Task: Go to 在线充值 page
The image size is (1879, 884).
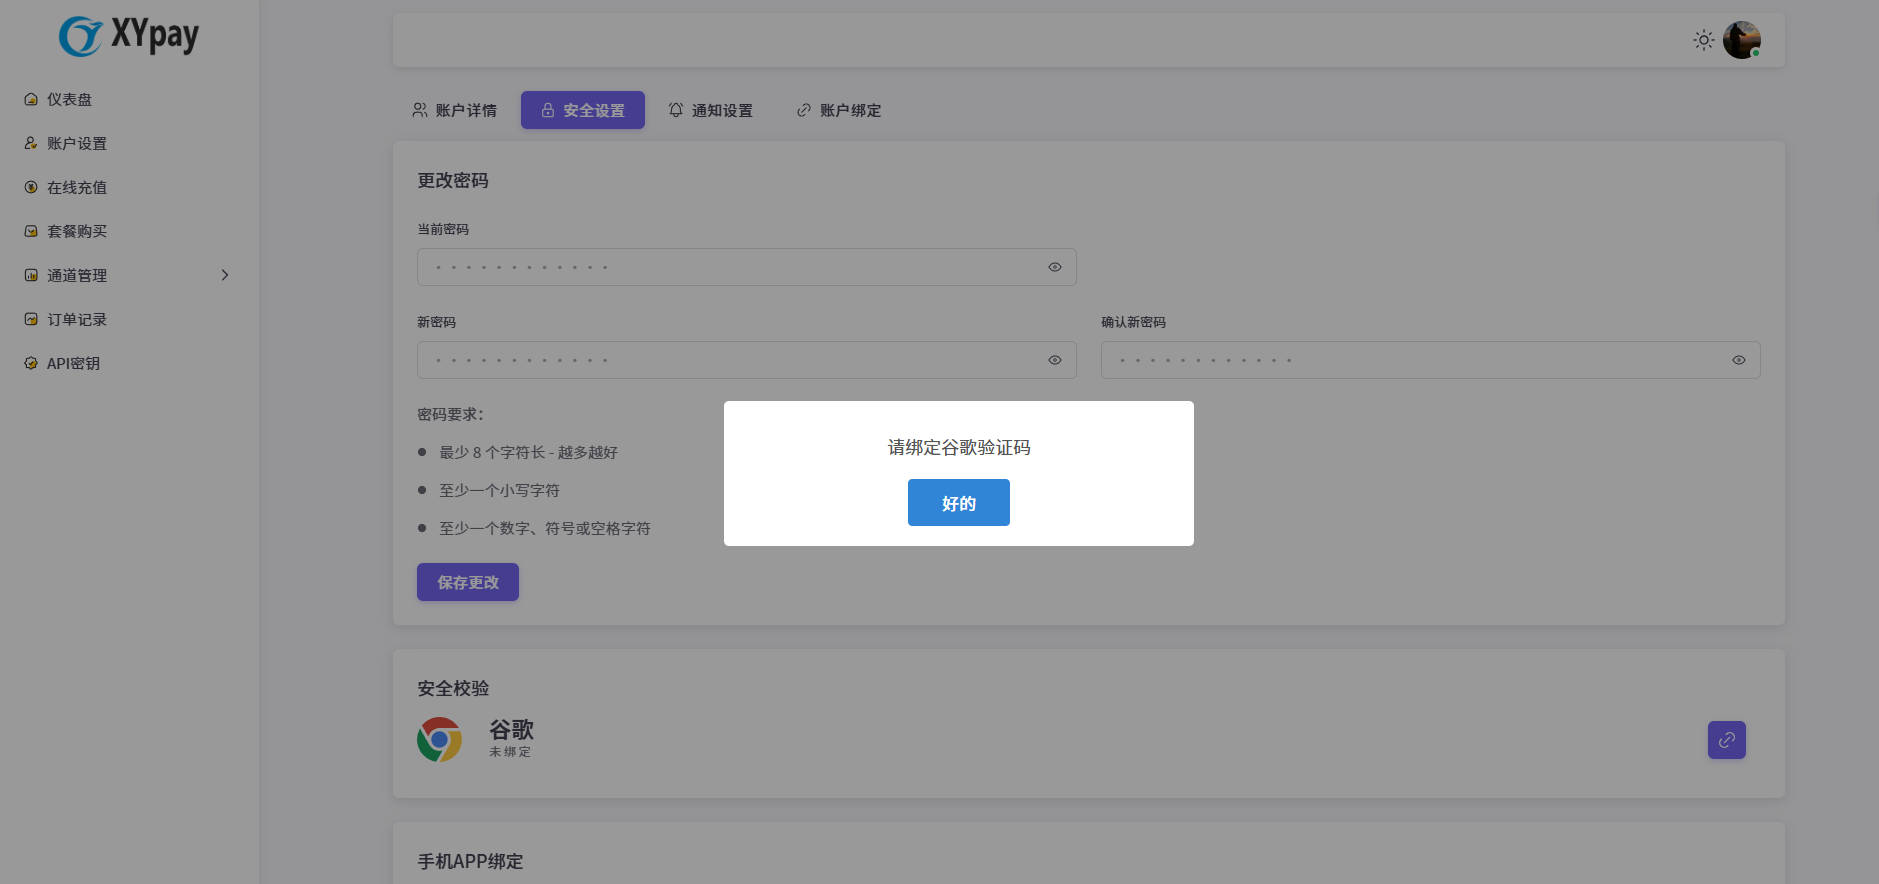Action: coord(77,187)
